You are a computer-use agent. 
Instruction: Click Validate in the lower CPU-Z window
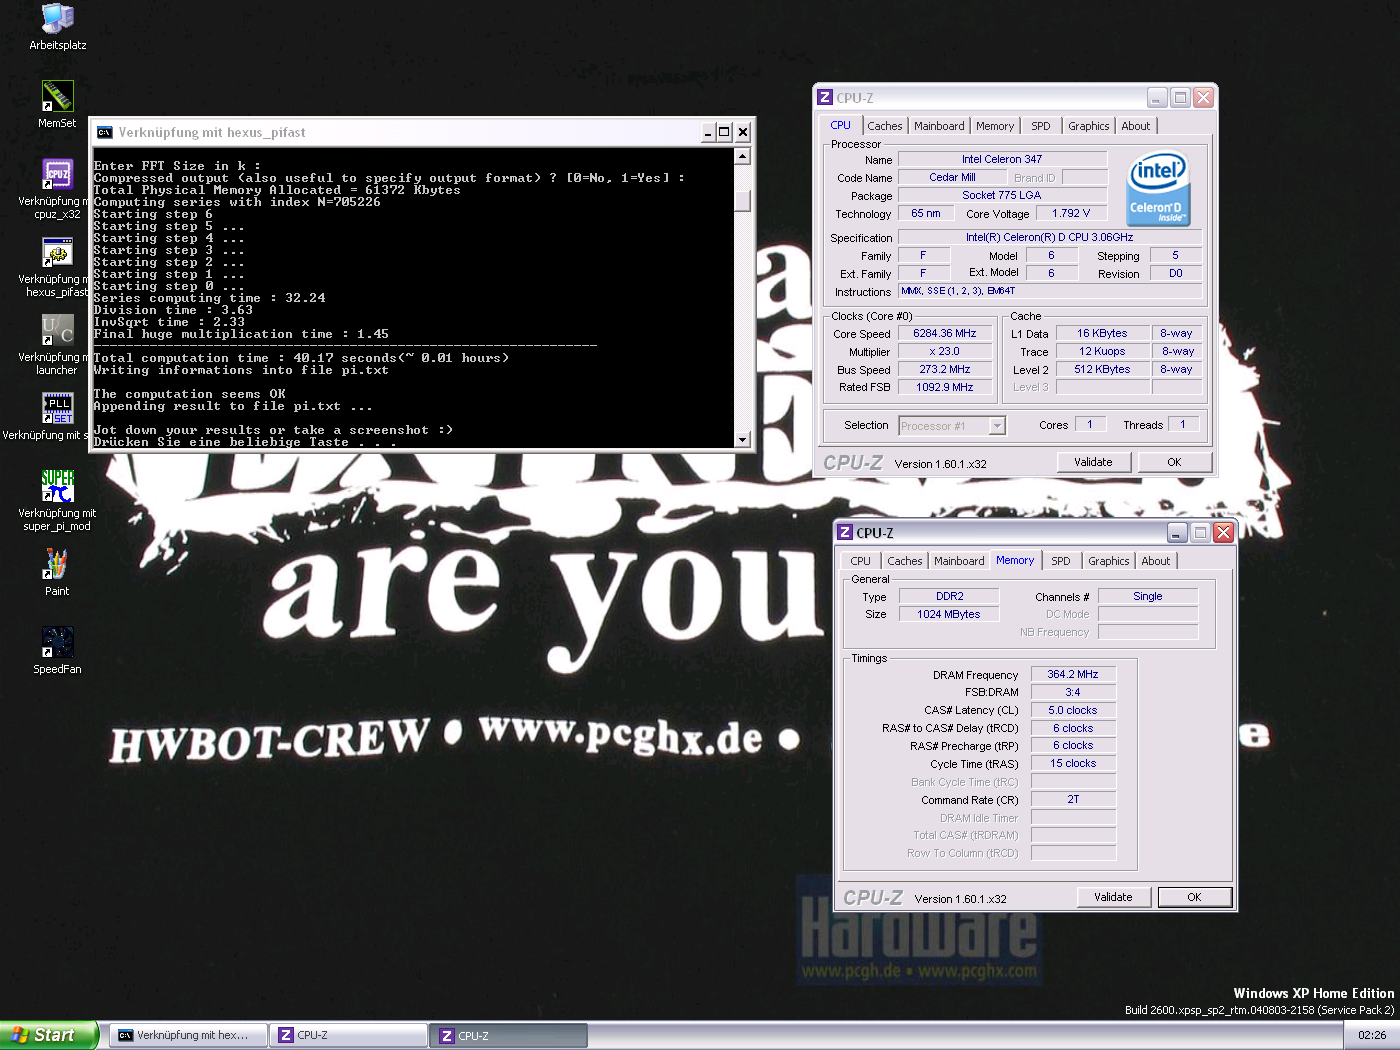pos(1113,897)
